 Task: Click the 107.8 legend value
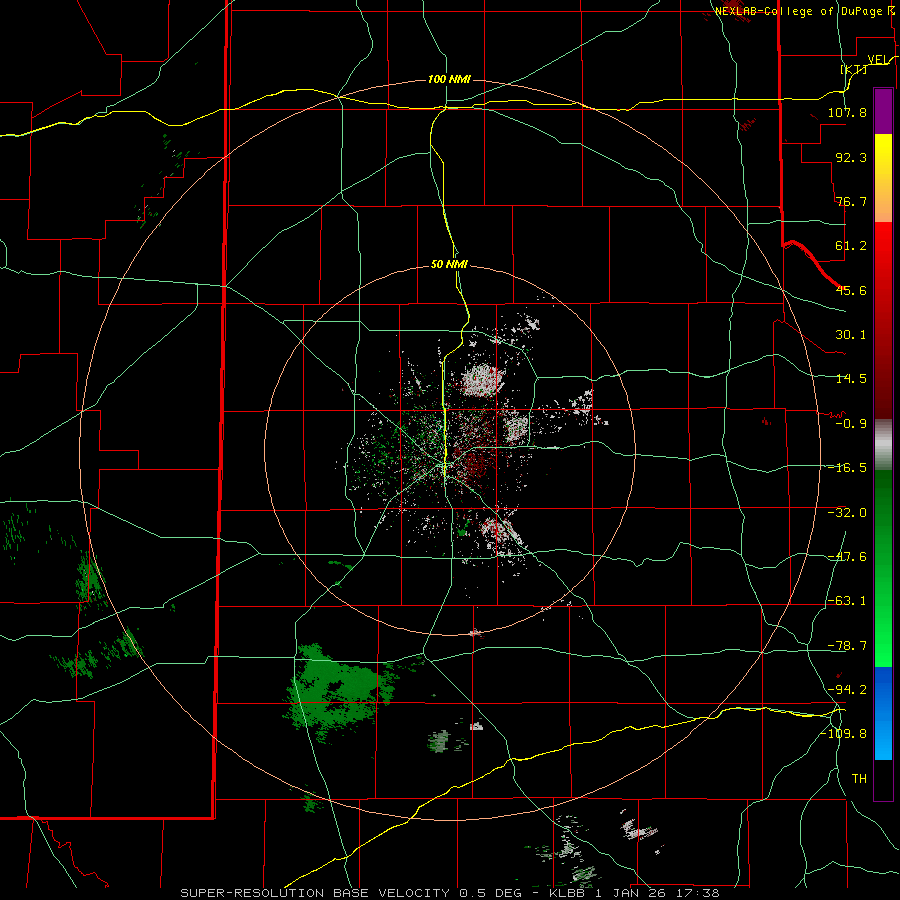click(x=847, y=112)
